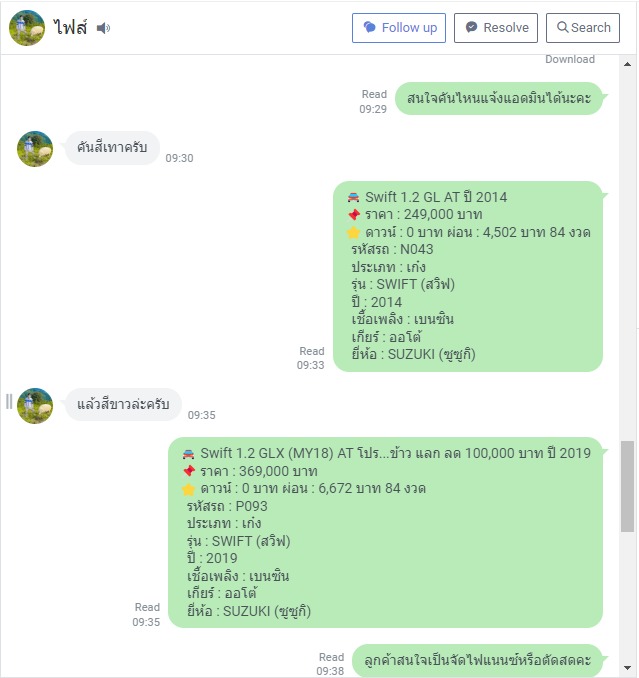Click avatar beside the 09:30 message
Image resolution: width=639 pixels, height=678 pixels.
(35, 149)
